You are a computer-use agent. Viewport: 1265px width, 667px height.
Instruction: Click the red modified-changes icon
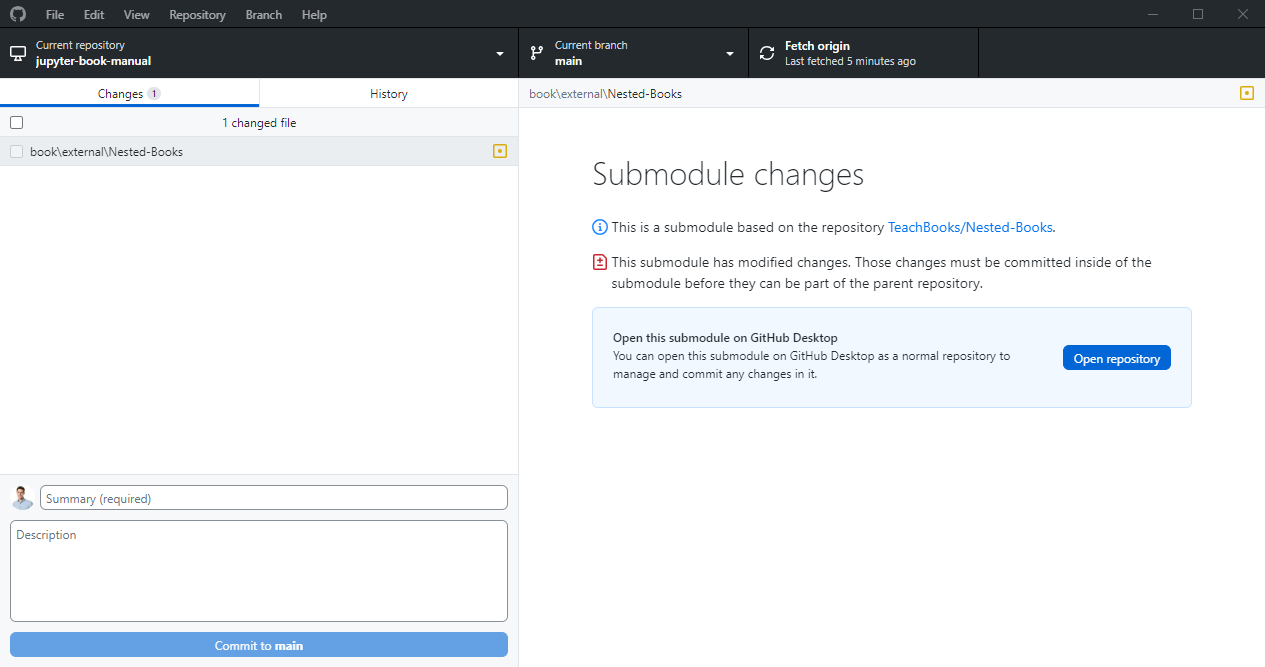600,262
